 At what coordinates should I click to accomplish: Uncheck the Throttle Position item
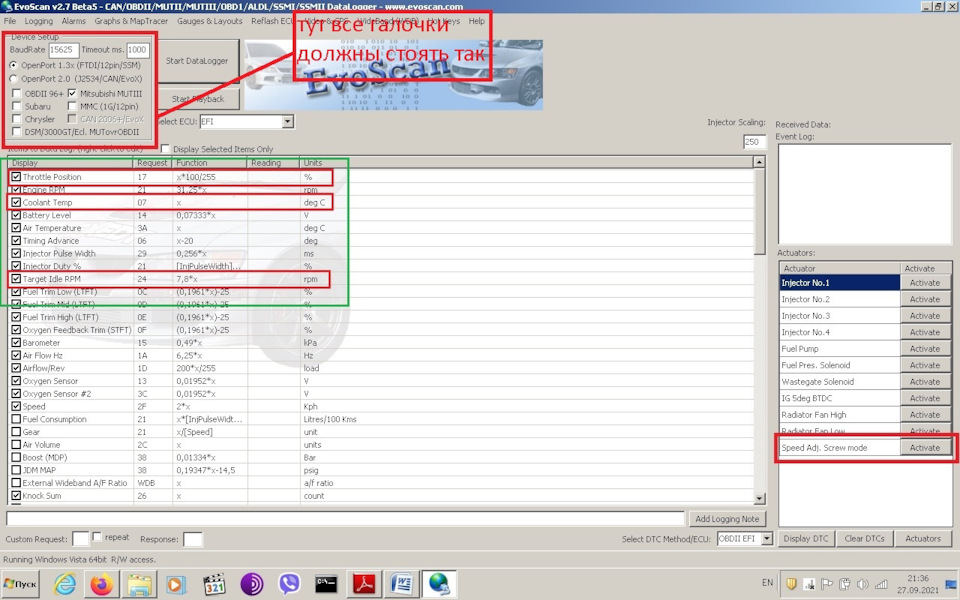[x=17, y=177]
